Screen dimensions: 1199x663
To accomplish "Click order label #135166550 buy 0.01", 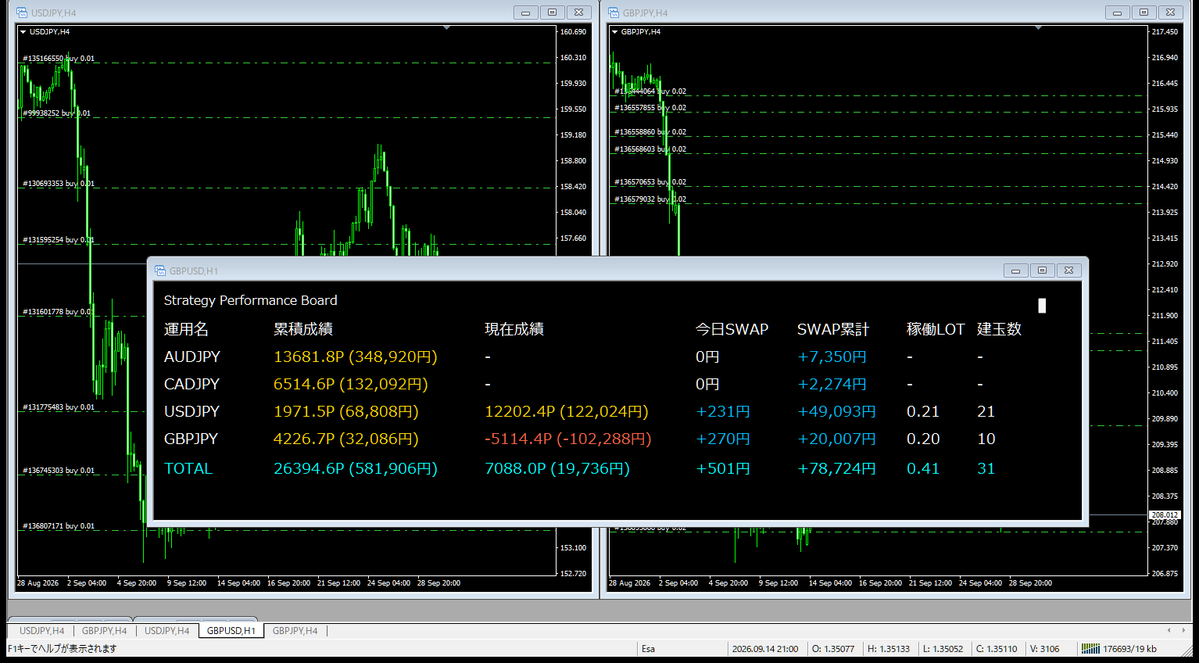I will click(x=59, y=58).
